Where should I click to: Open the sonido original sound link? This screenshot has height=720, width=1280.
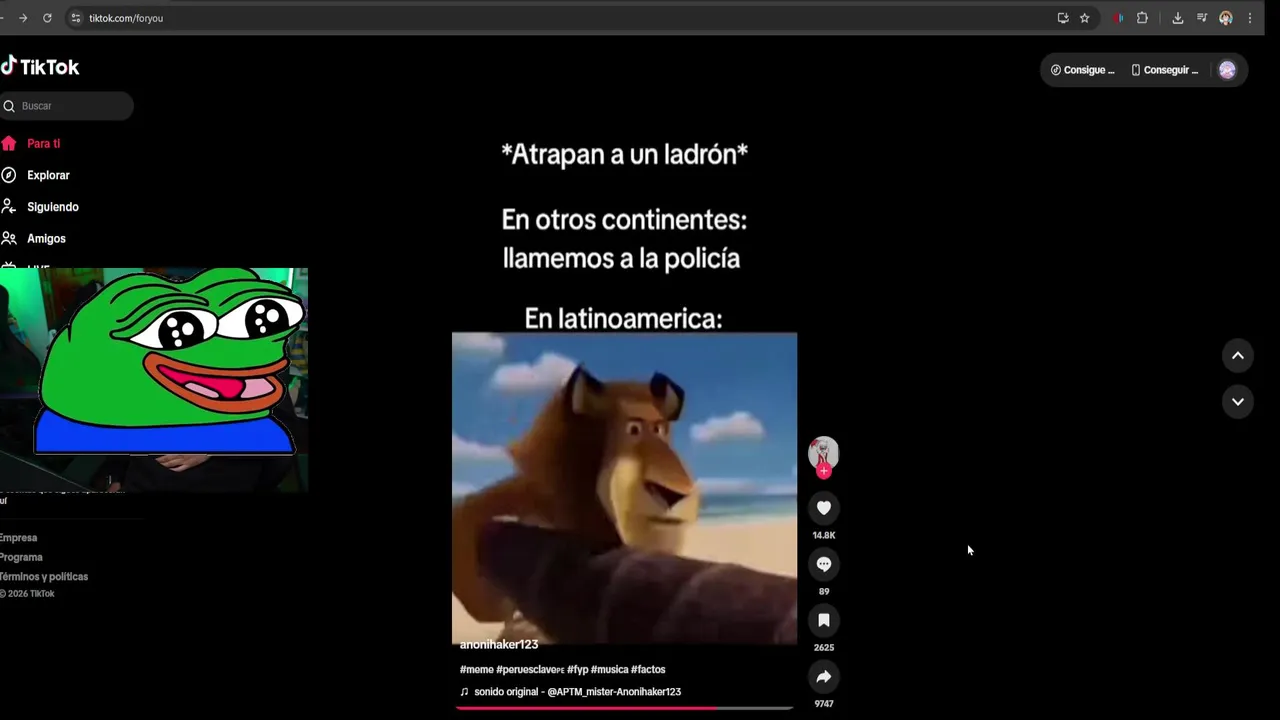[x=571, y=692]
